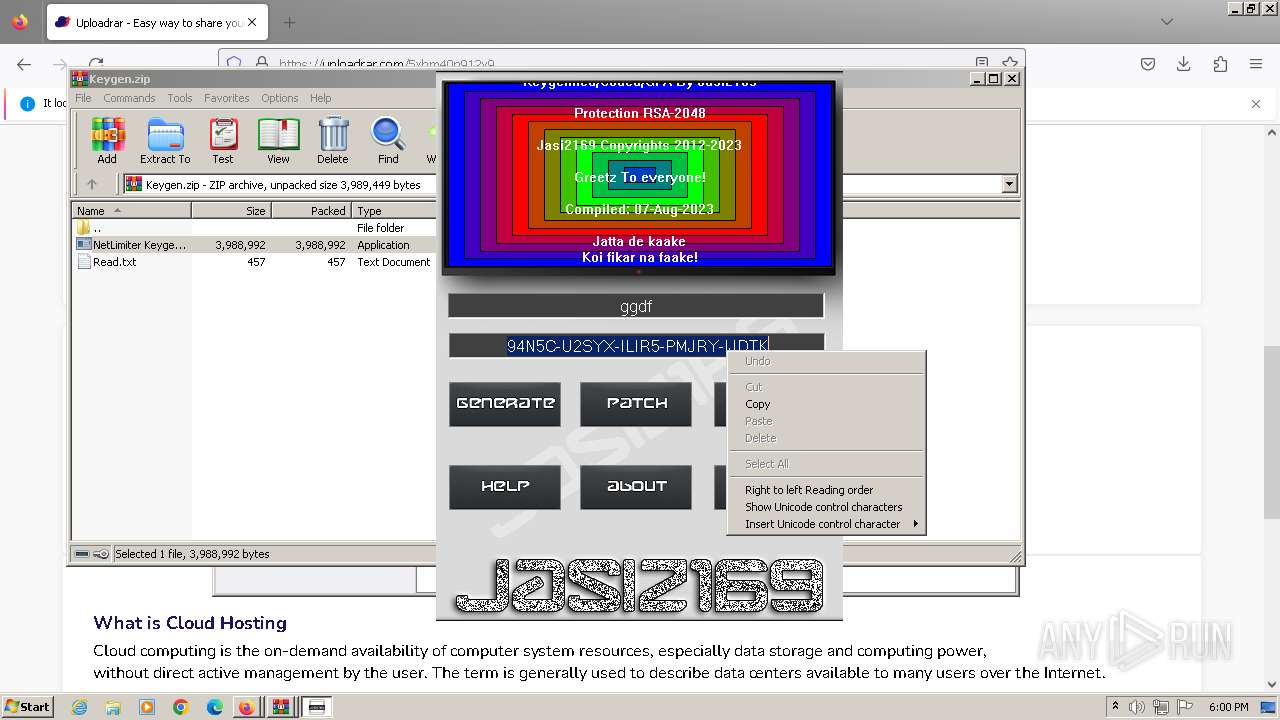Click the taskbar clock showing 6:00 PM

(1229, 707)
